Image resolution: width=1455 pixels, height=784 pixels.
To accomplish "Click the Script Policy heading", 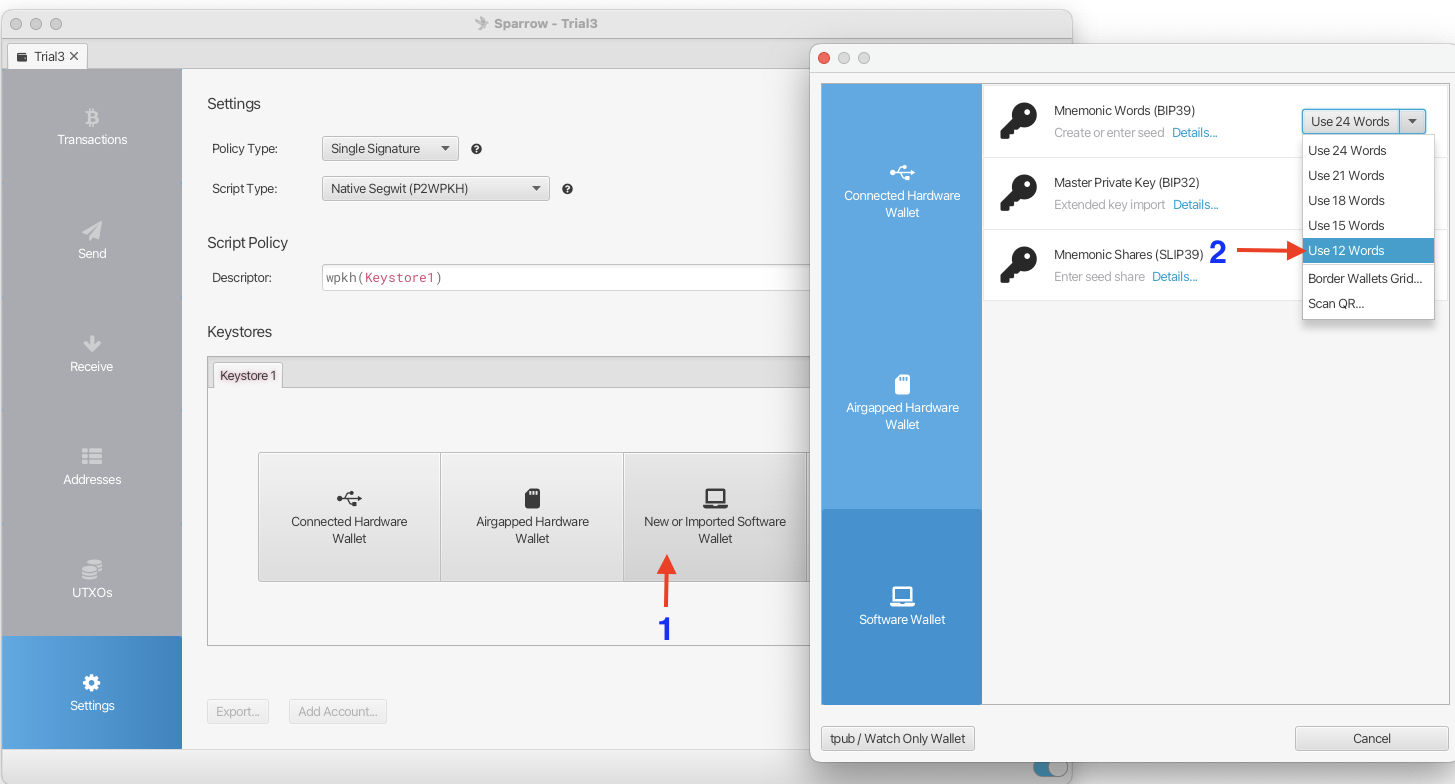I will (248, 243).
